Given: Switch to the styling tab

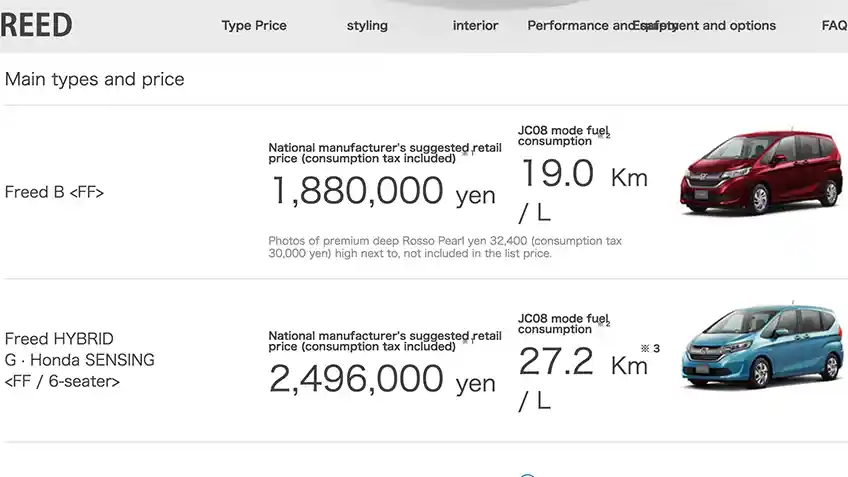Looking at the screenshot, I should pos(367,26).
